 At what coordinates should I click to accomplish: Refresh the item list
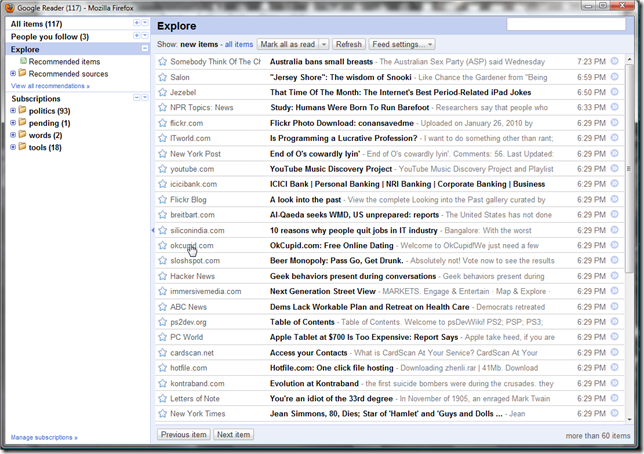(x=349, y=44)
